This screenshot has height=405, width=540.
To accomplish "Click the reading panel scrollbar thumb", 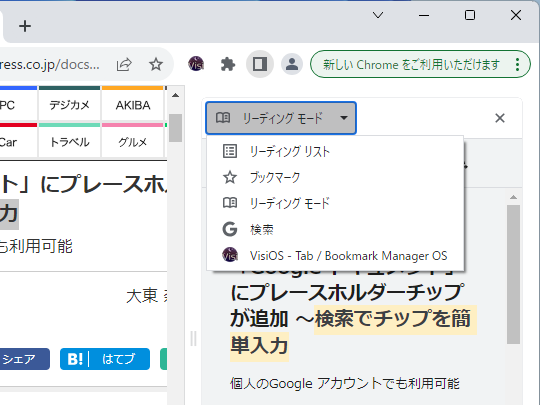I will point(513,274).
